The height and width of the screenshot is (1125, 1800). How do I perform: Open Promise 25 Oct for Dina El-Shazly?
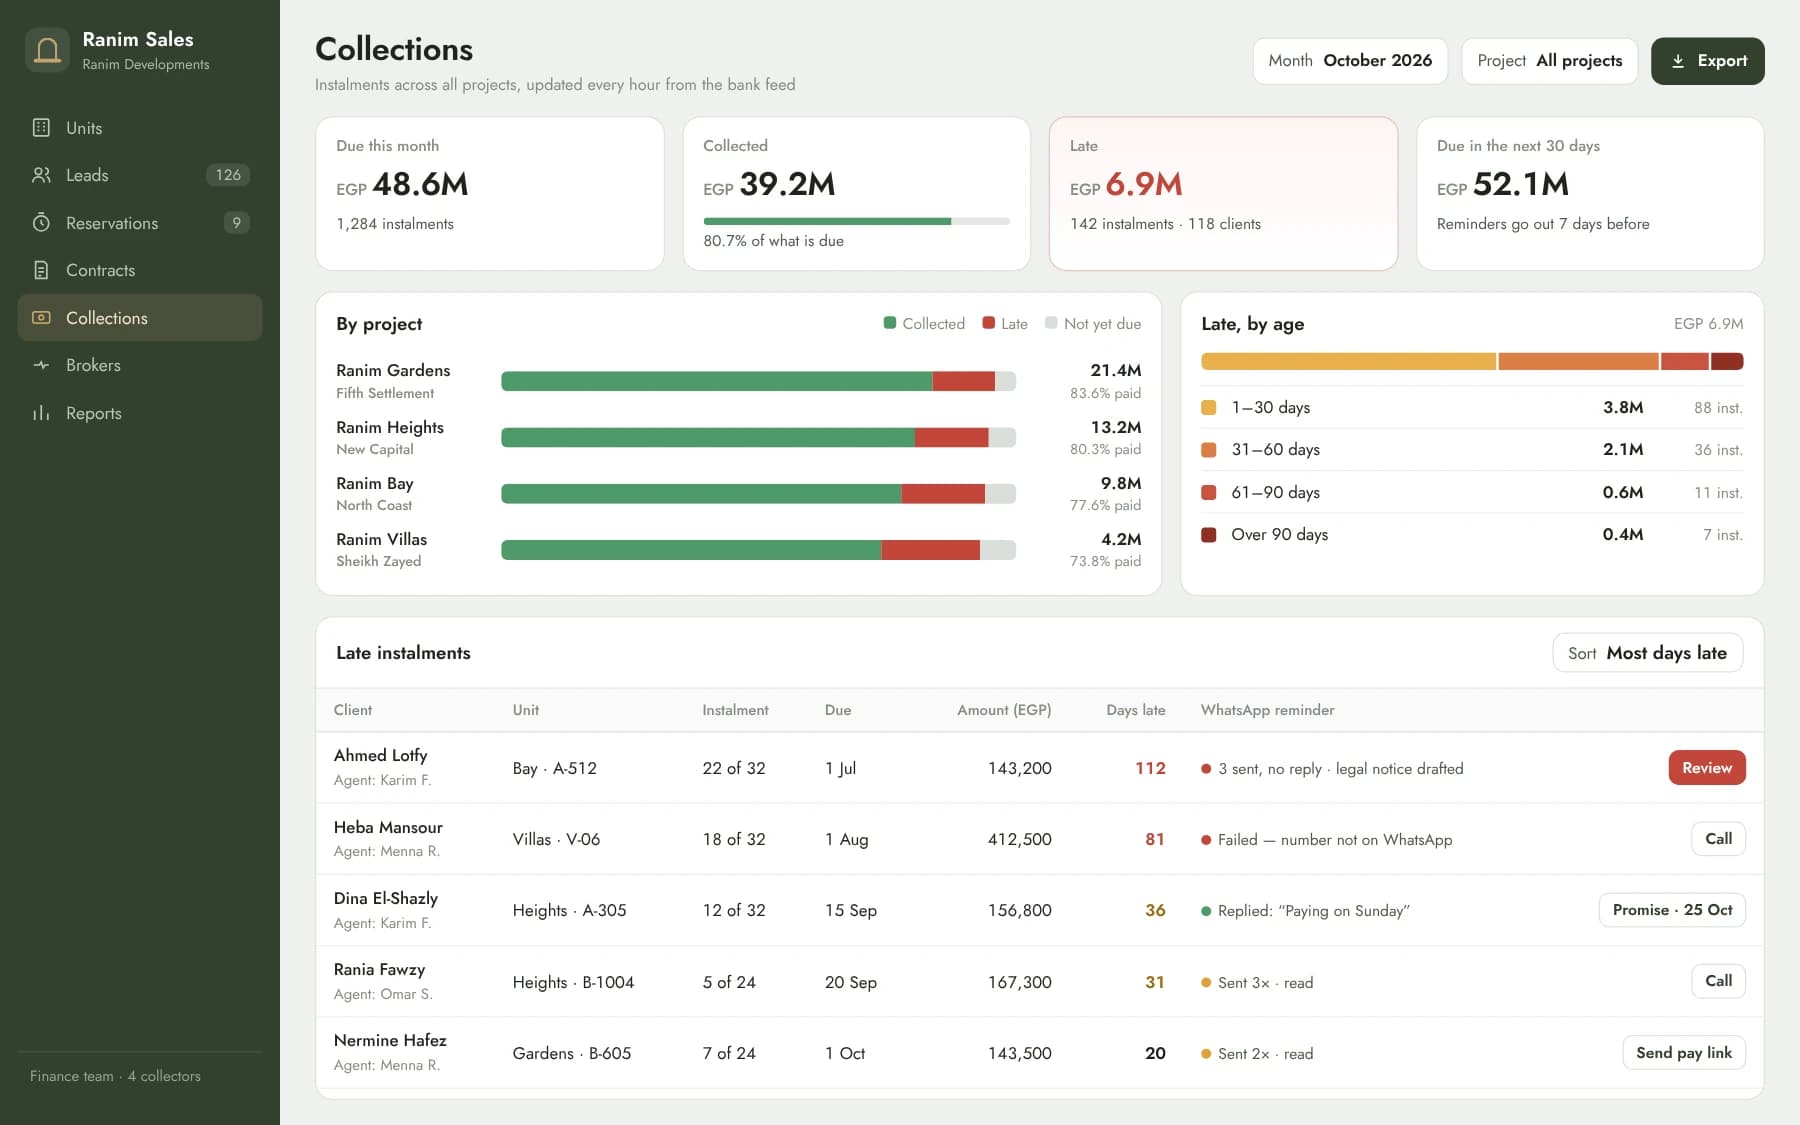click(1672, 910)
